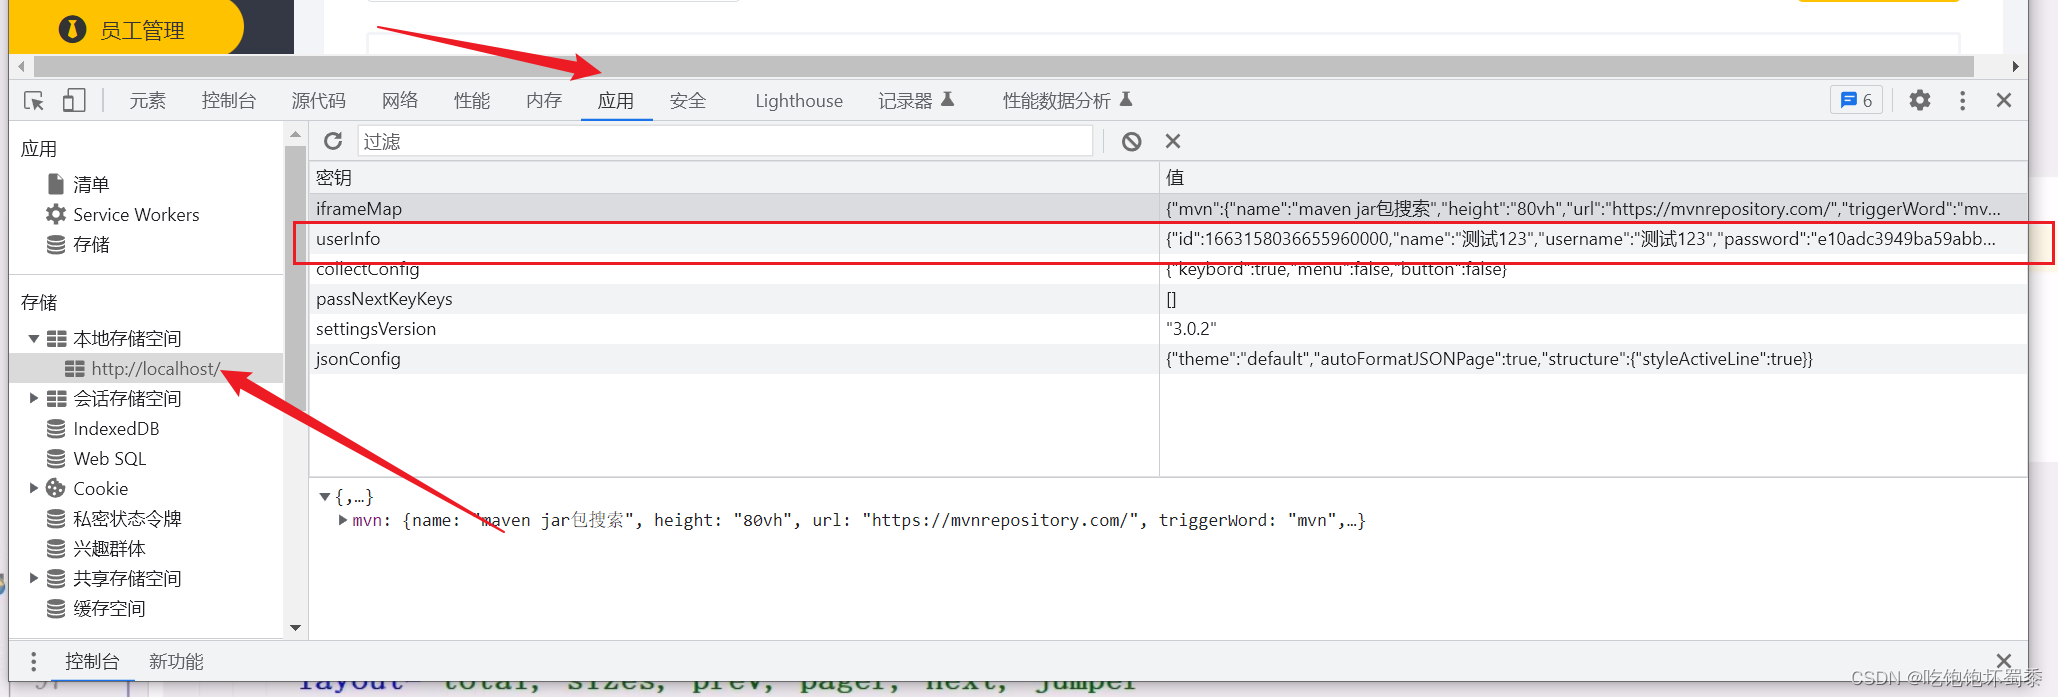Click page horizontal scrollbar left arrow
The image size is (2058, 697).
tap(21, 66)
